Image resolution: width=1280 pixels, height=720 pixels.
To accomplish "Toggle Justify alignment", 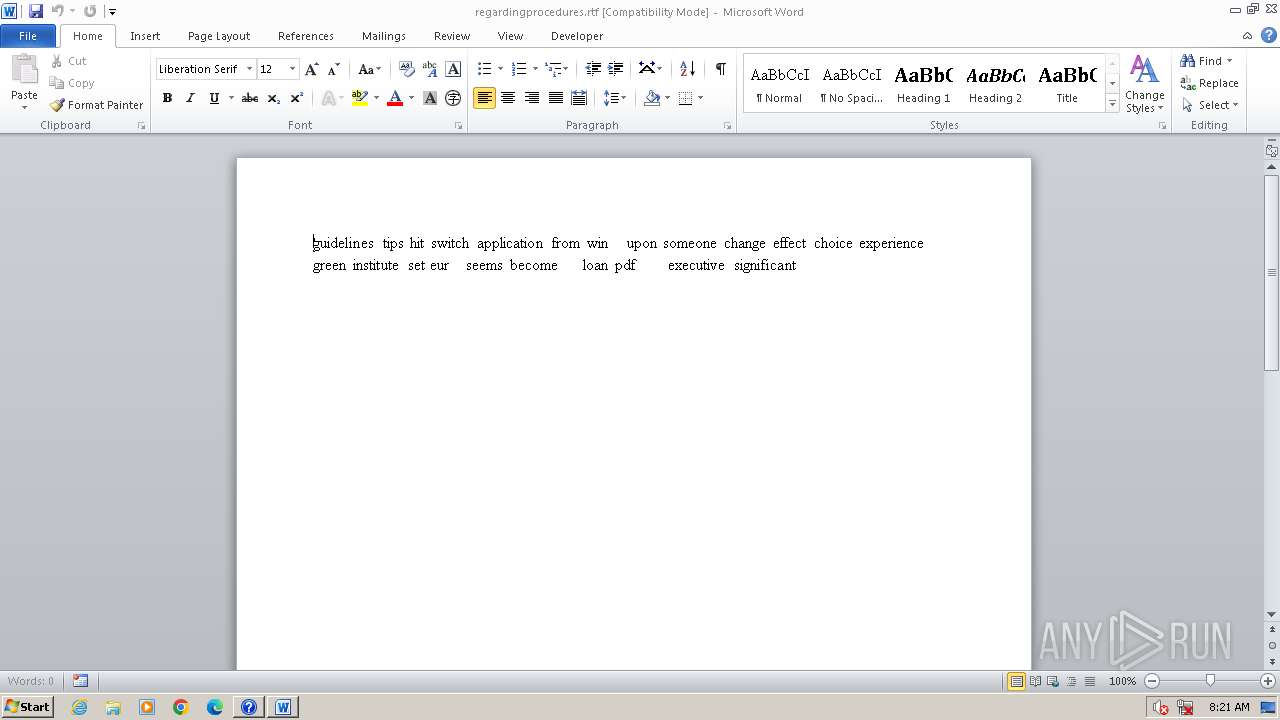I will (x=555, y=98).
